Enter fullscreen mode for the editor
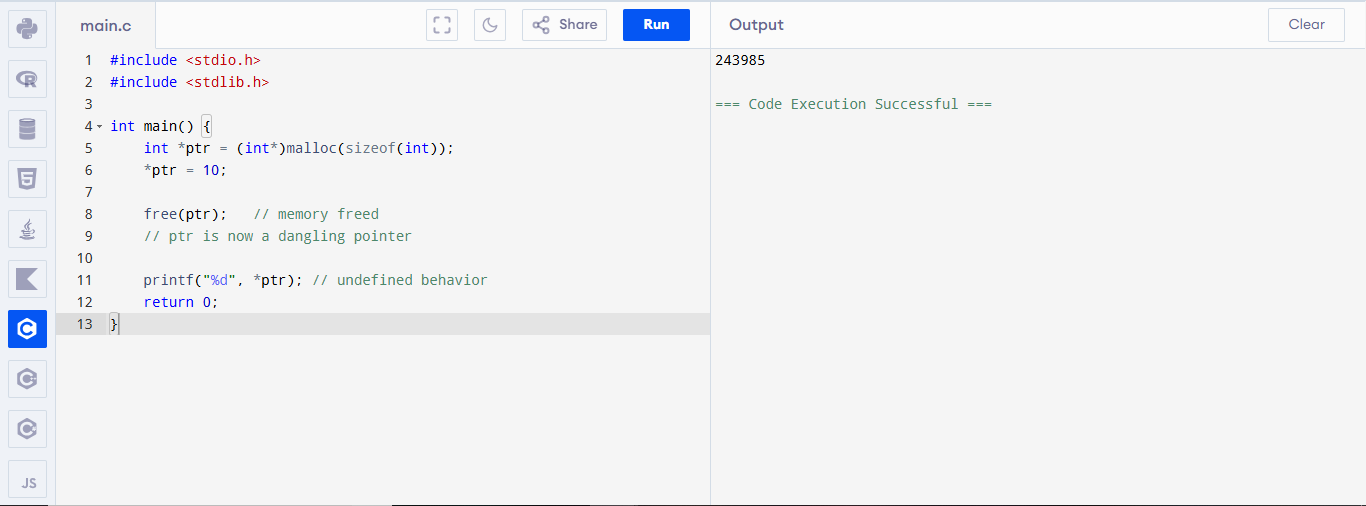Image resolution: width=1366 pixels, height=506 pixels. (x=441, y=25)
